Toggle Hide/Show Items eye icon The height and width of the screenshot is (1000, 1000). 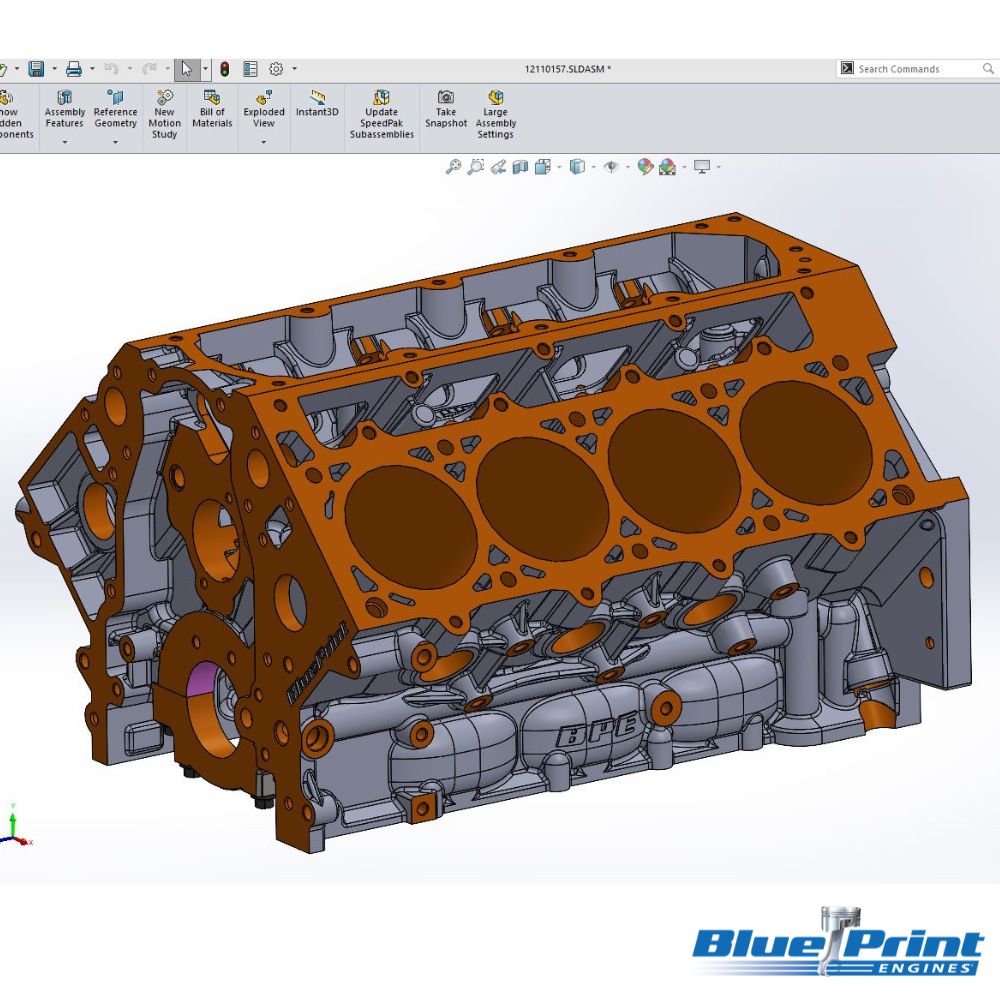(611, 167)
